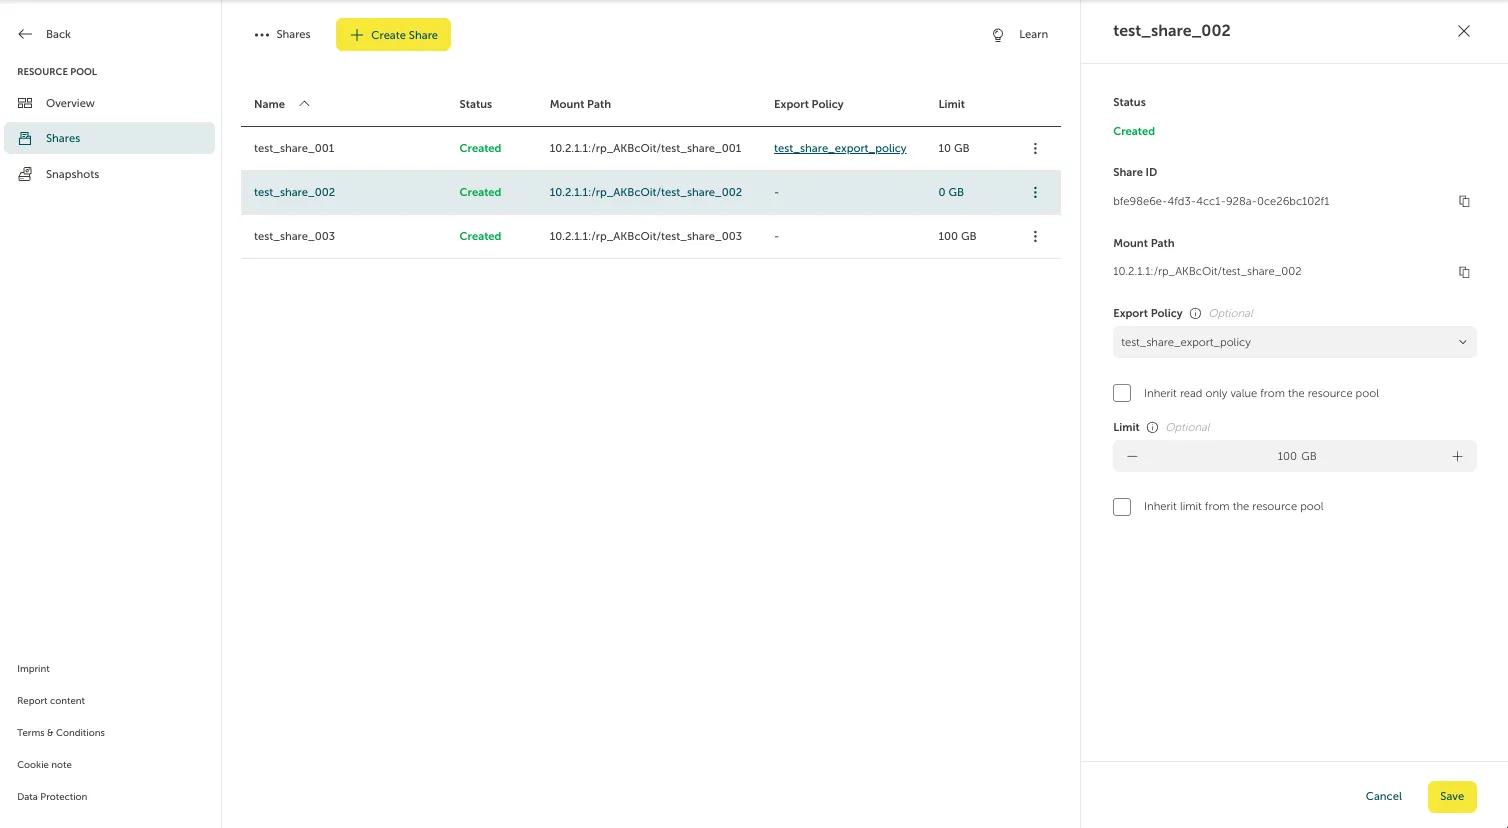Open actions menu for test_share_001
This screenshot has height=828, width=1508.
[x=1035, y=149]
